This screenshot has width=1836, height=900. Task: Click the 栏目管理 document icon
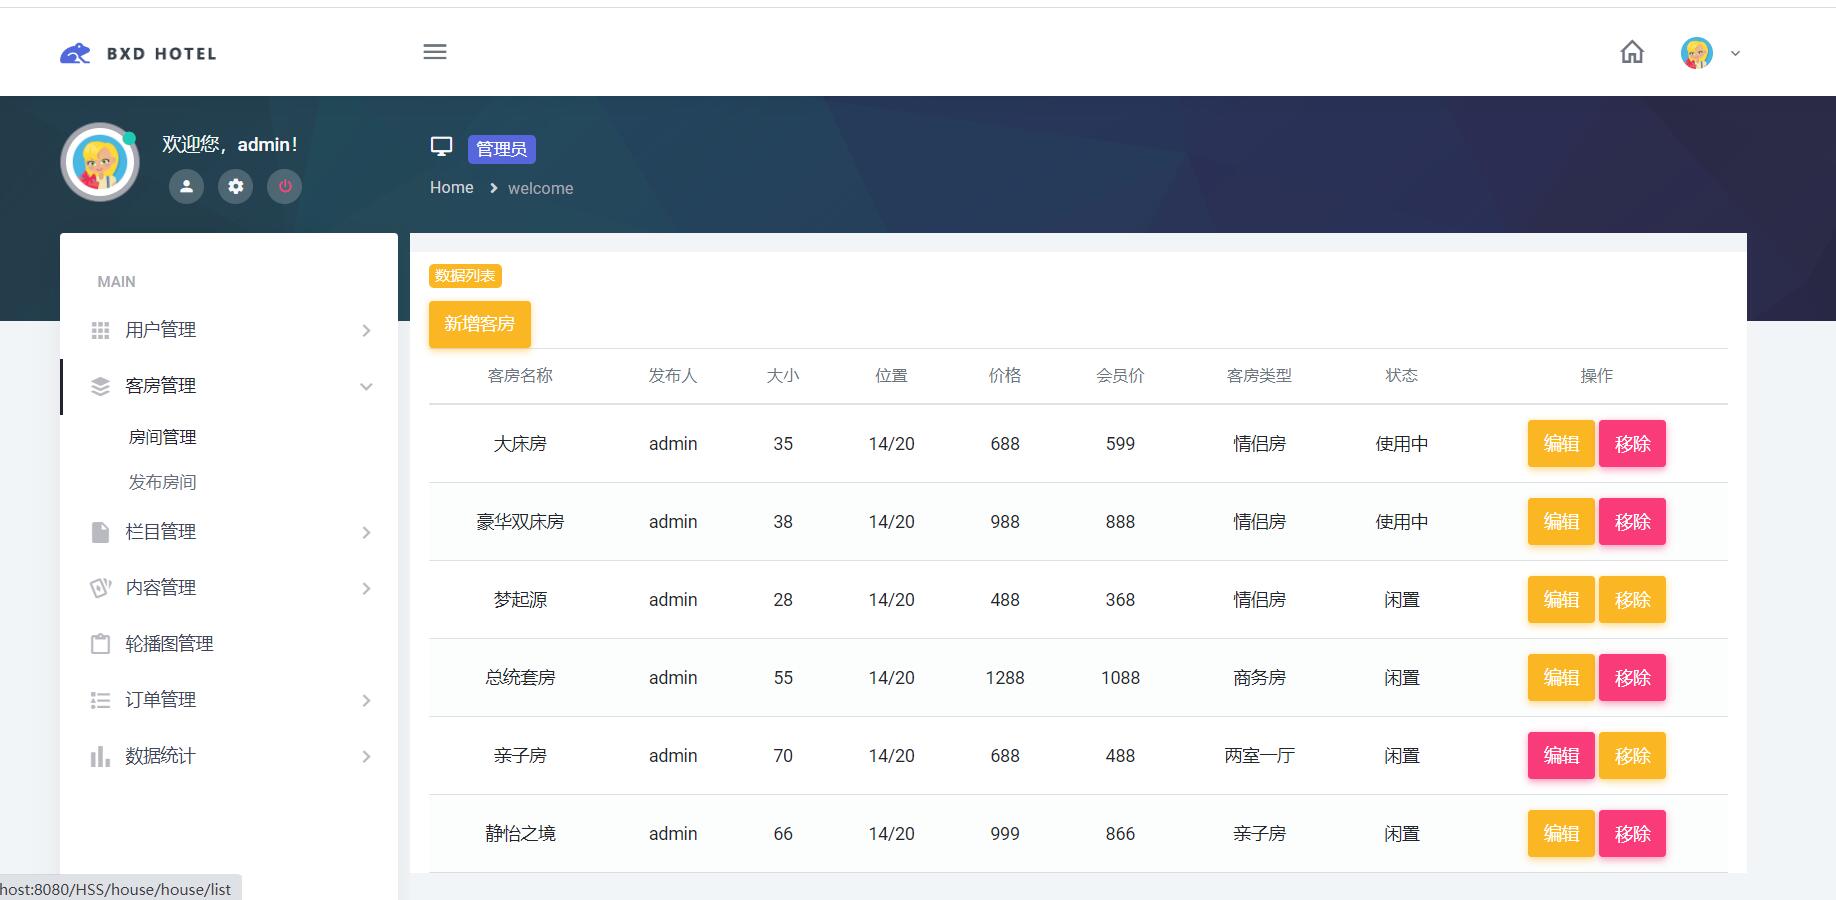tap(100, 532)
